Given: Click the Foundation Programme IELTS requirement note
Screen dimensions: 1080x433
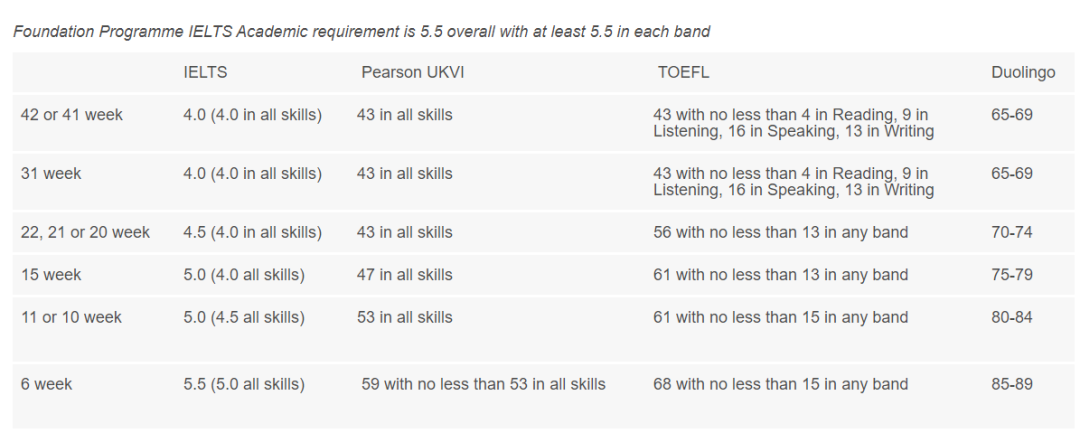Looking at the screenshot, I should click(361, 31).
